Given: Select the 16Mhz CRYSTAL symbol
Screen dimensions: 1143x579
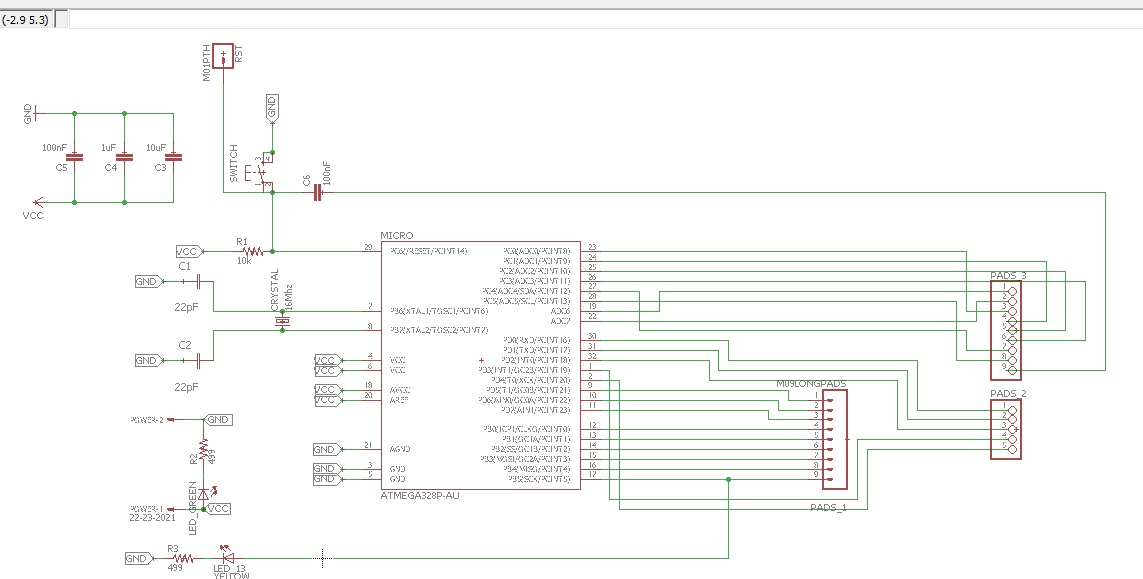Looking at the screenshot, I should (x=281, y=322).
